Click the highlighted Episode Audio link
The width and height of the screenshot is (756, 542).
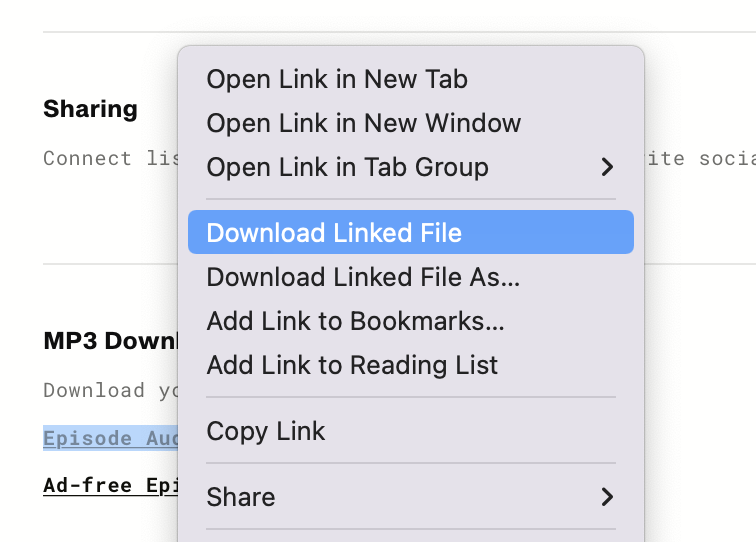tap(110, 438)
